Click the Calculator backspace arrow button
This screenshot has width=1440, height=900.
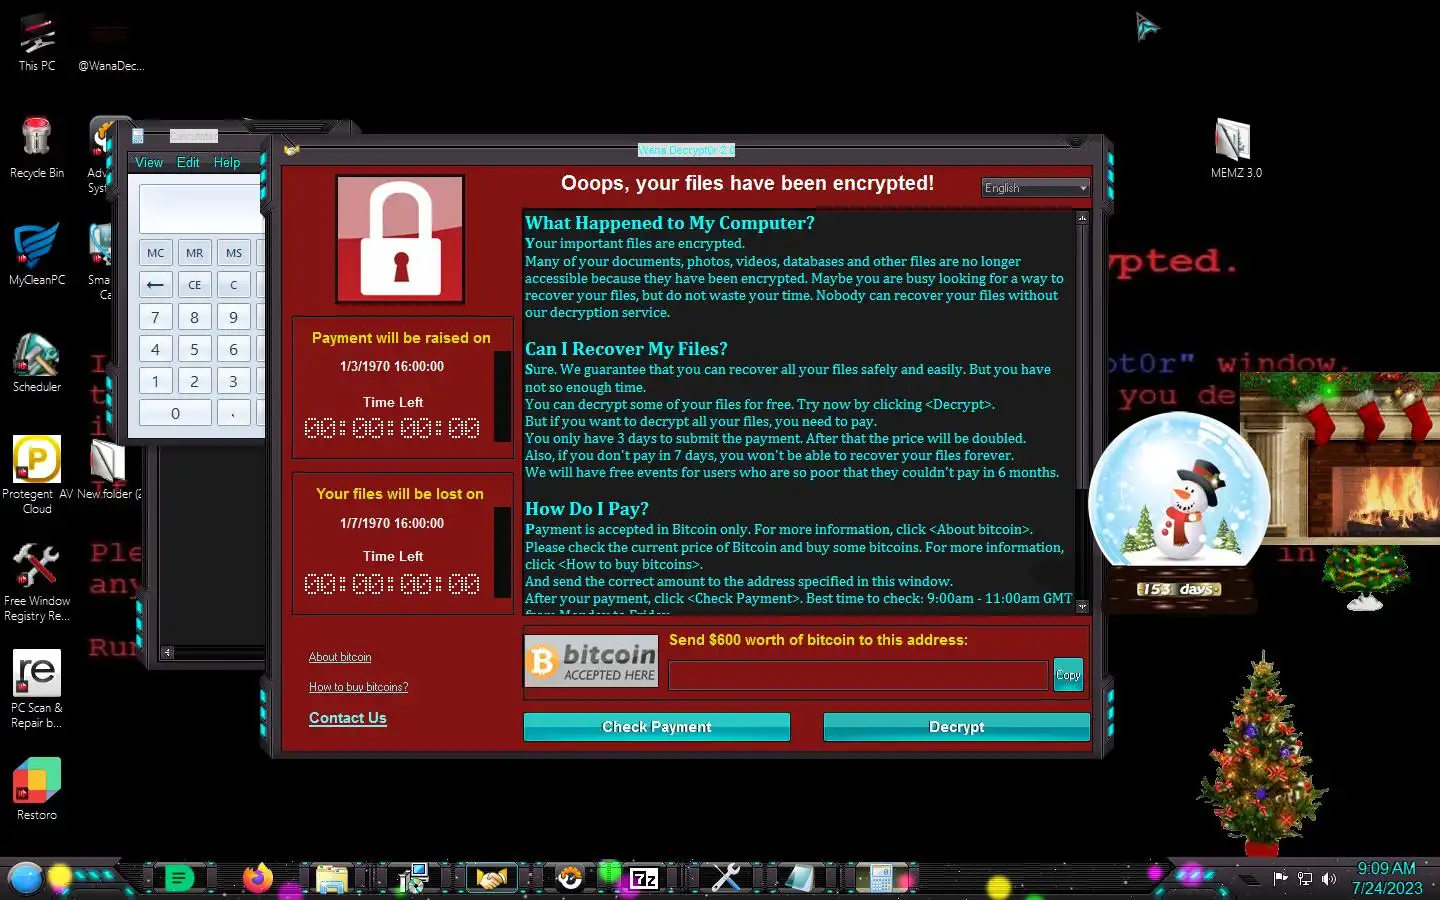(156, 285)
